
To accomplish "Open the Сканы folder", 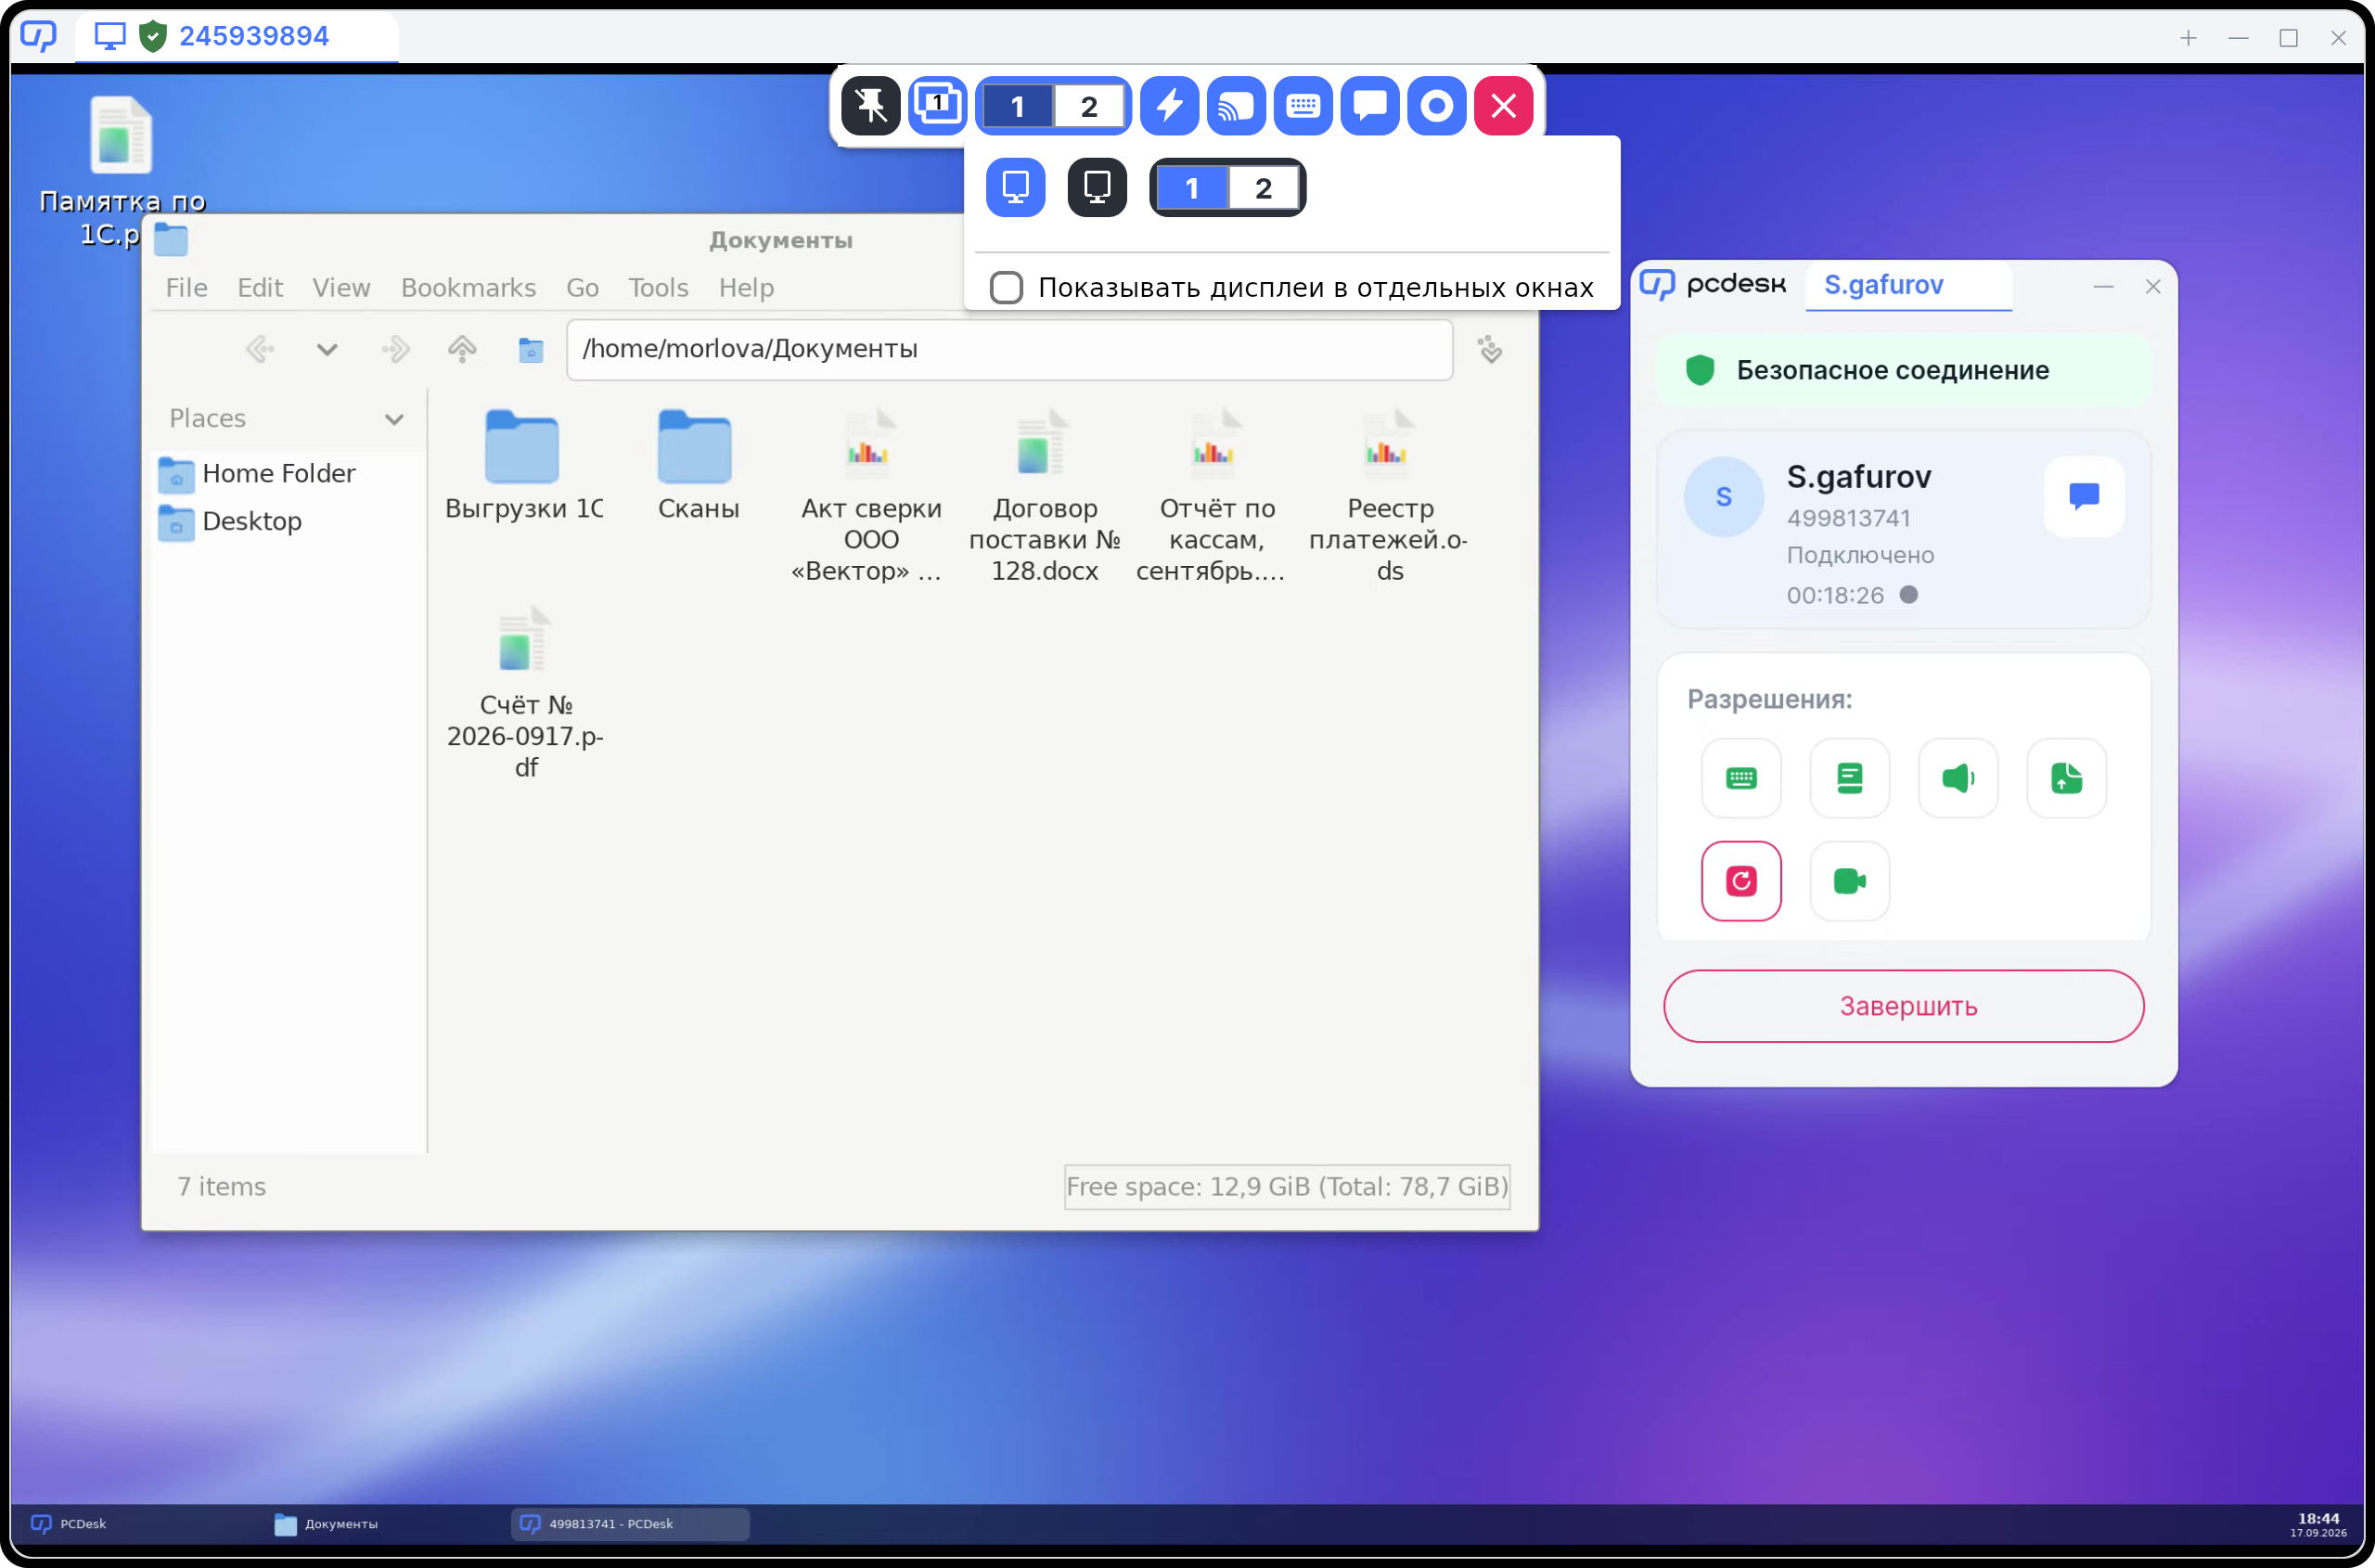I will click(x=698, y=465).
